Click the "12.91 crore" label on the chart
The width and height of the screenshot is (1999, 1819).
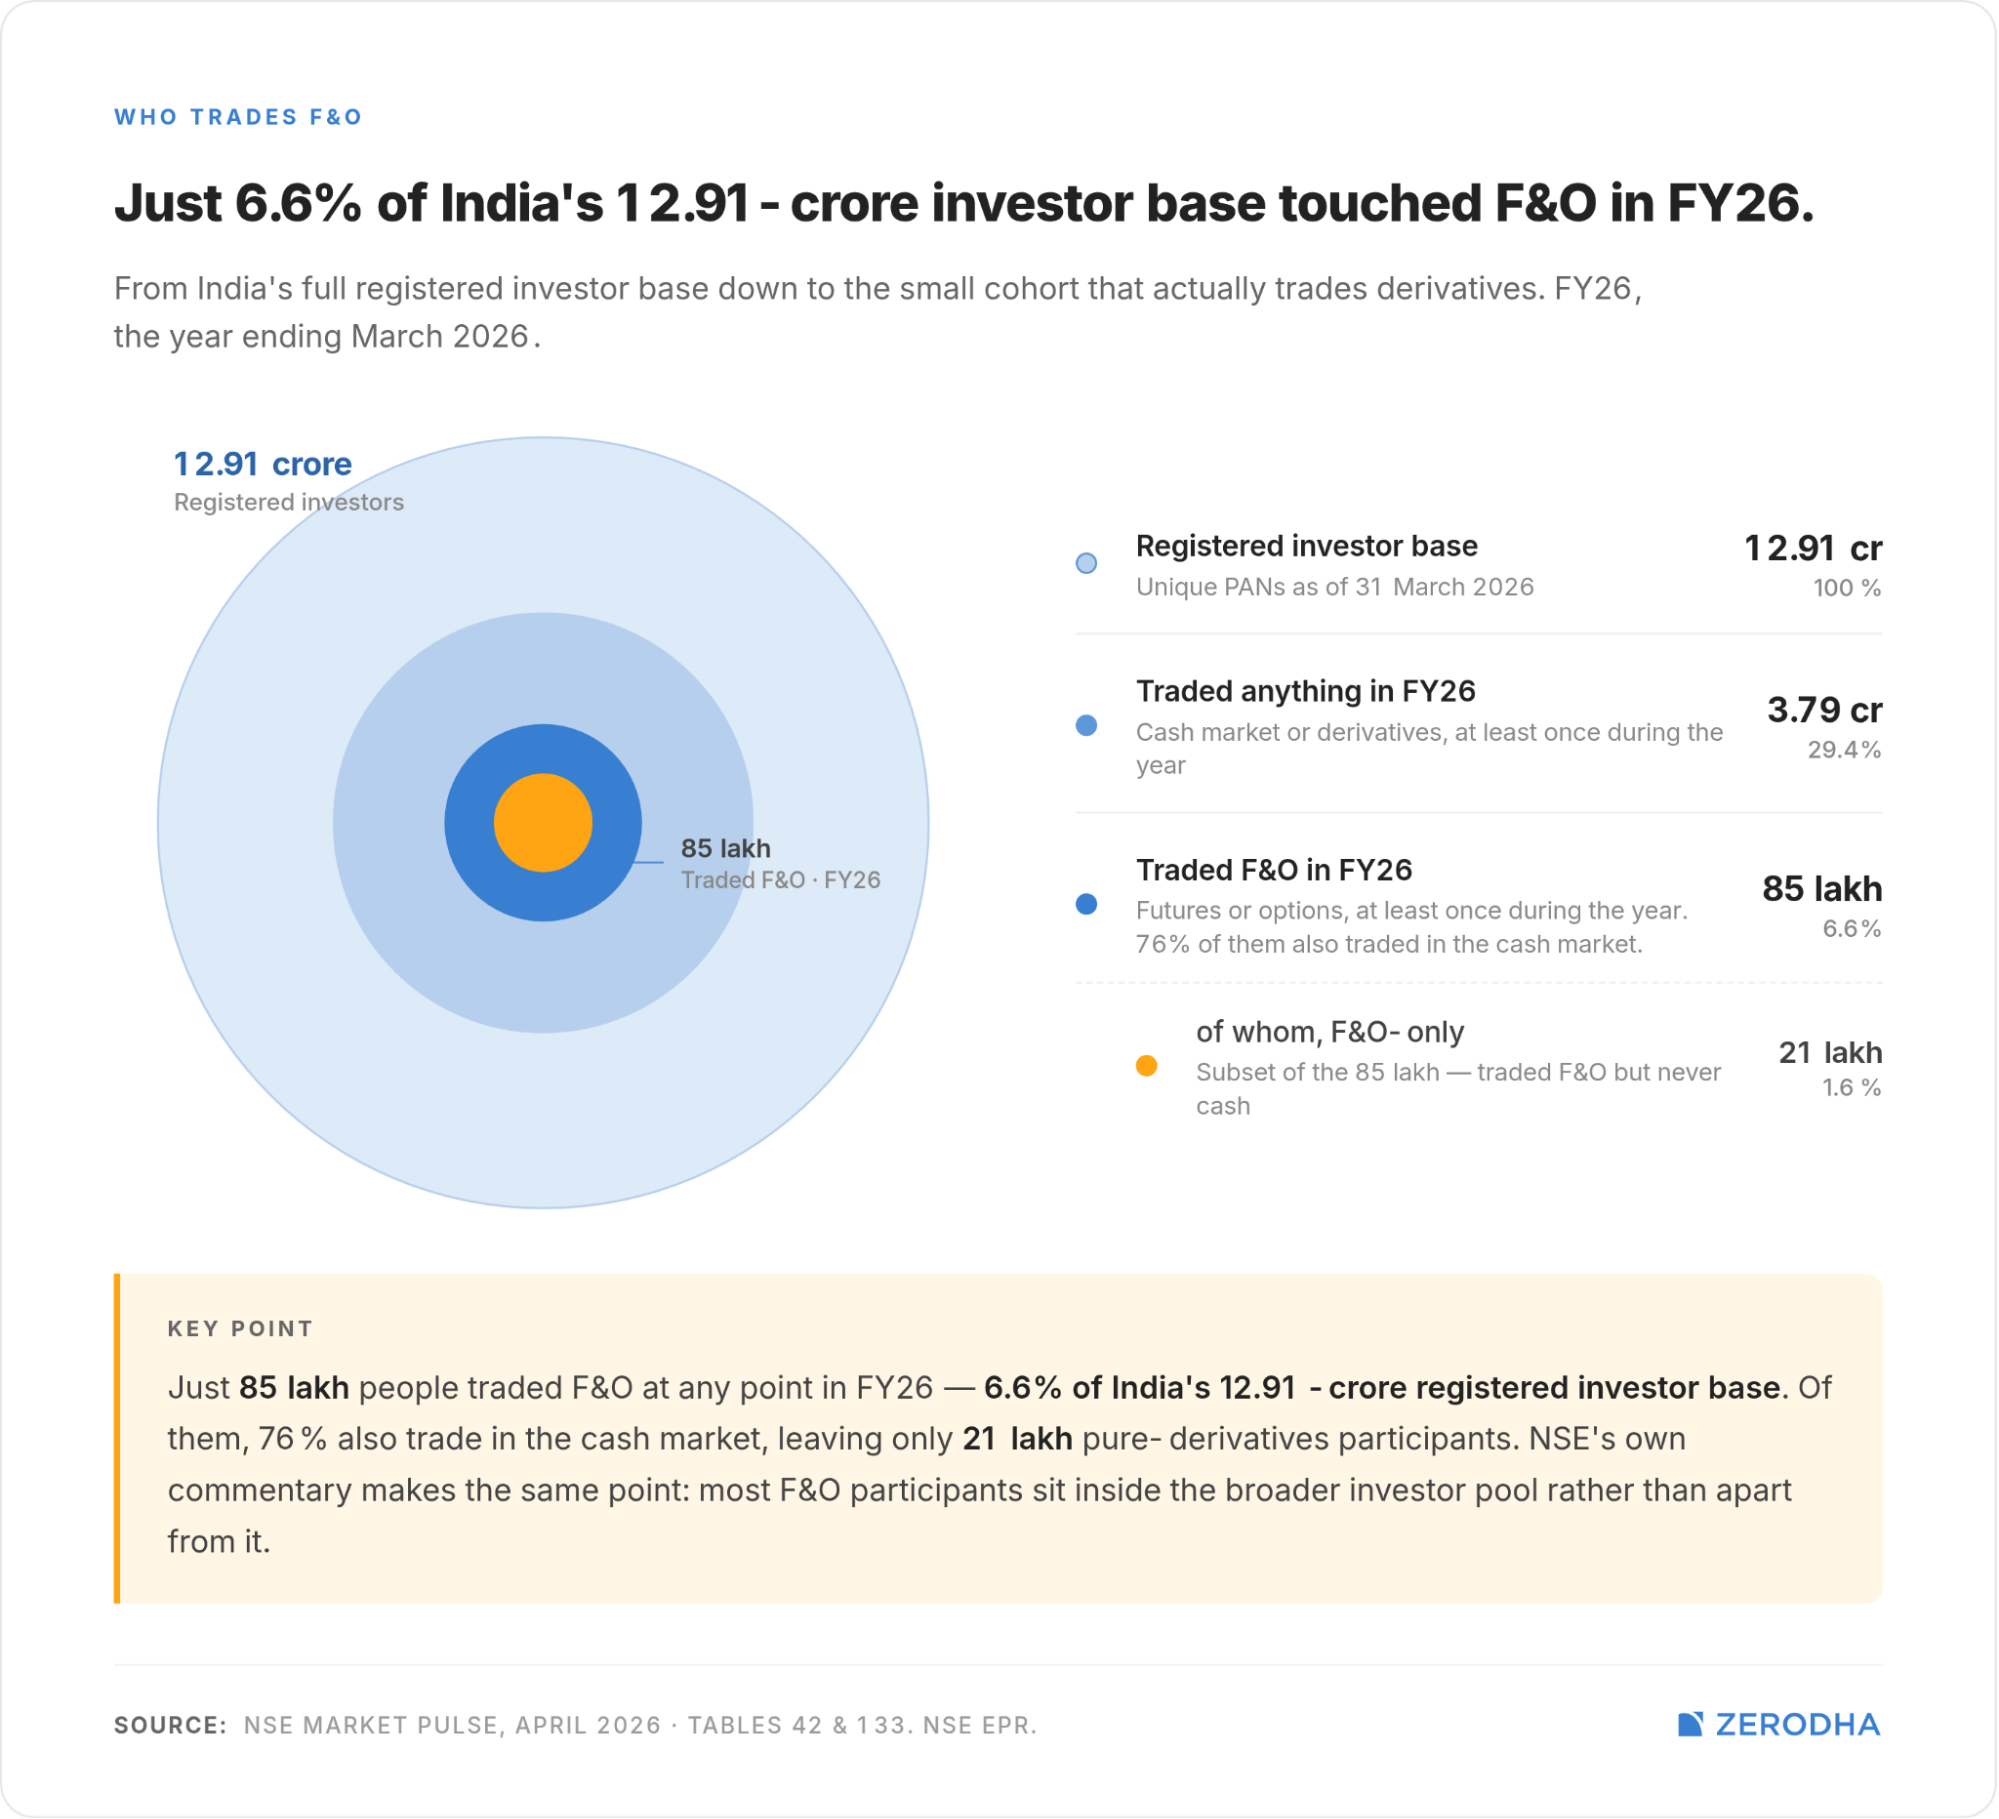pos(263,464)
